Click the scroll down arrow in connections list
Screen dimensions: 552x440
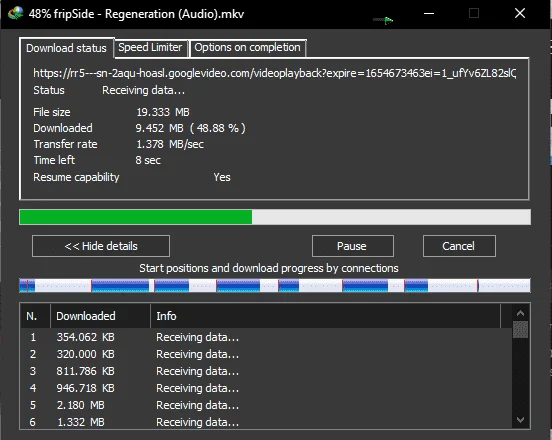(x=520, y=420)
